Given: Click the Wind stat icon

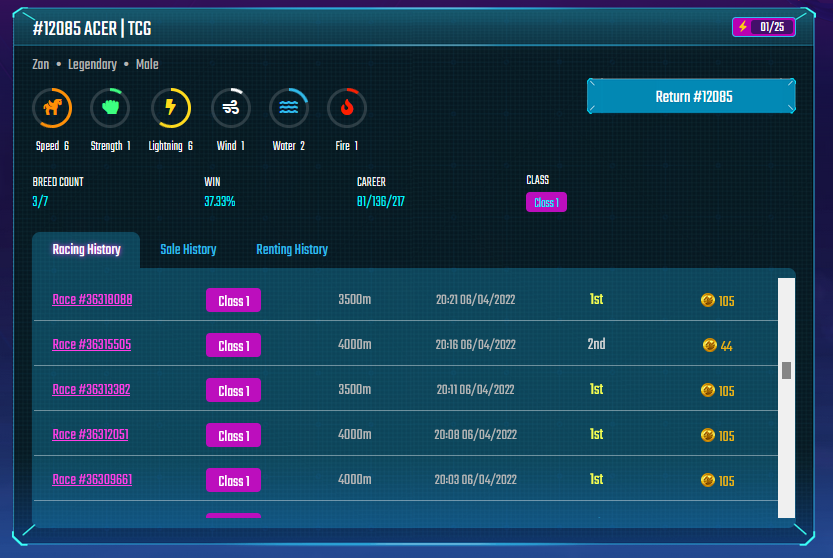Looking at the screenshot, I should [231, 108].
